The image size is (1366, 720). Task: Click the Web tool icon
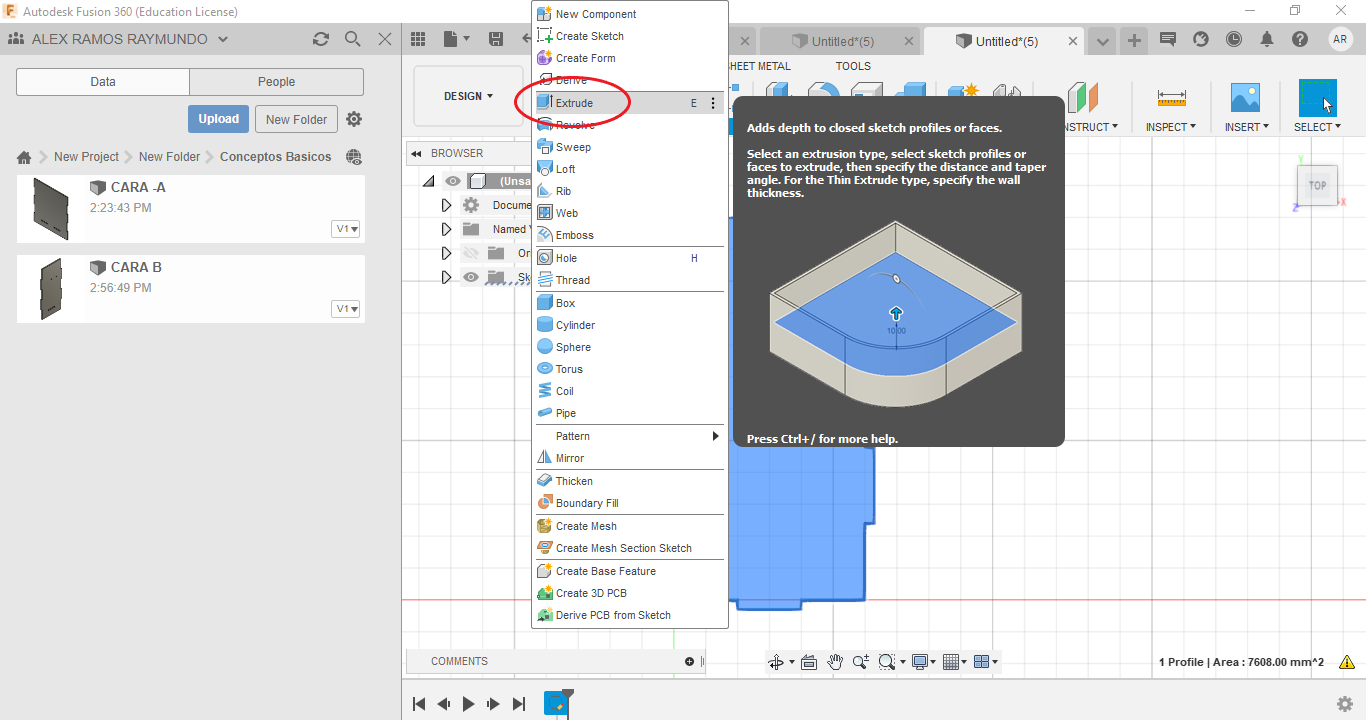click(545, 213)
